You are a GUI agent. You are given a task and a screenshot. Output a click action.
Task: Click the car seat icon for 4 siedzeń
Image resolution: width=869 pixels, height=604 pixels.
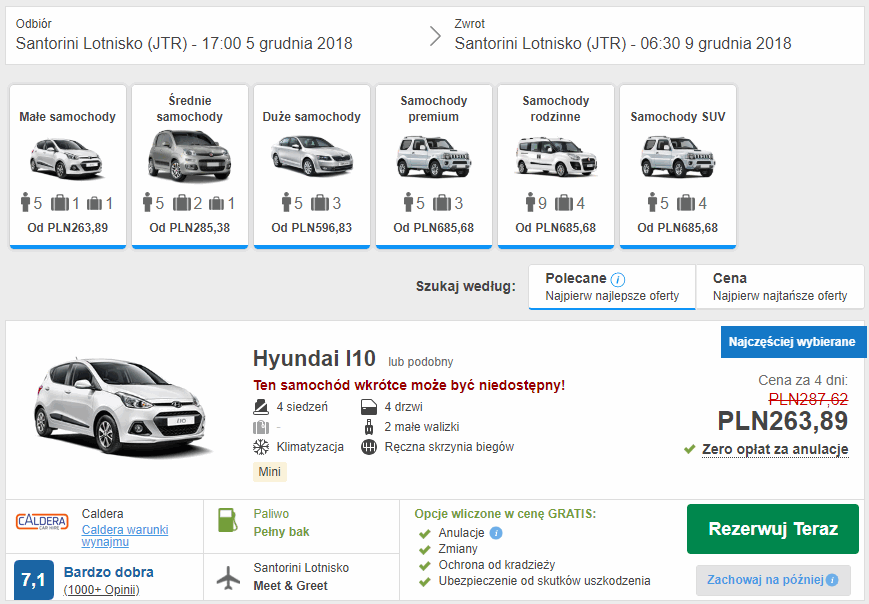click(x=261, y=407)
